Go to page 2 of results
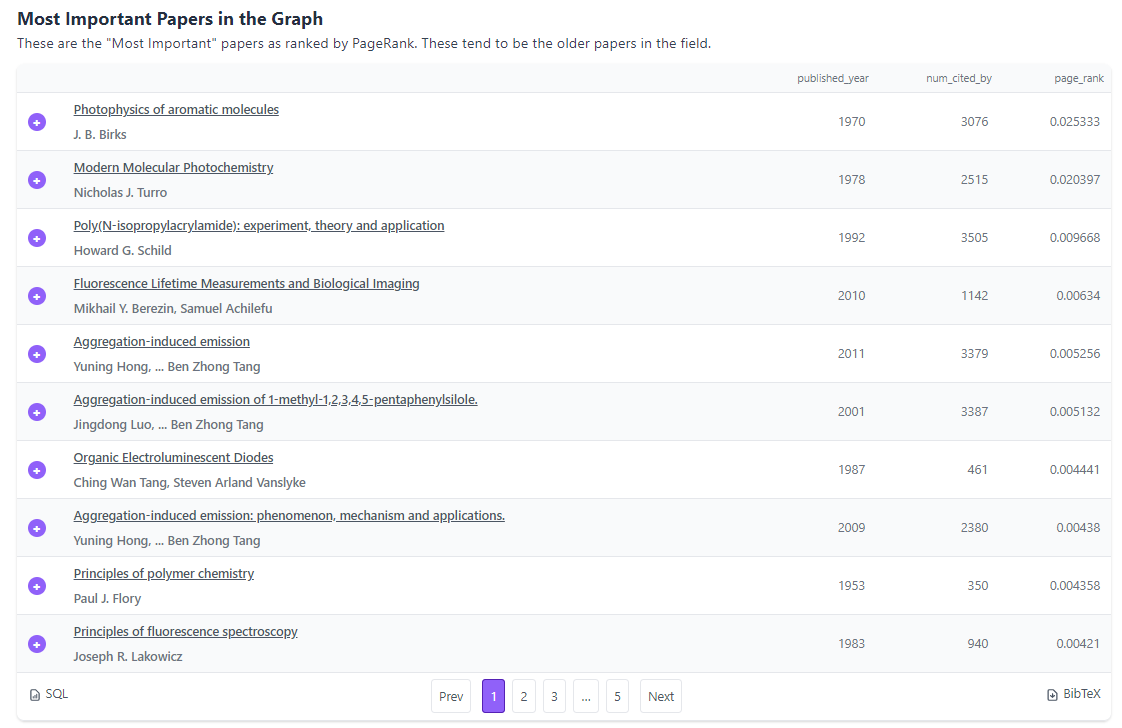The width and height of the screenshot is (1122, 728). [x=523, y=696]
